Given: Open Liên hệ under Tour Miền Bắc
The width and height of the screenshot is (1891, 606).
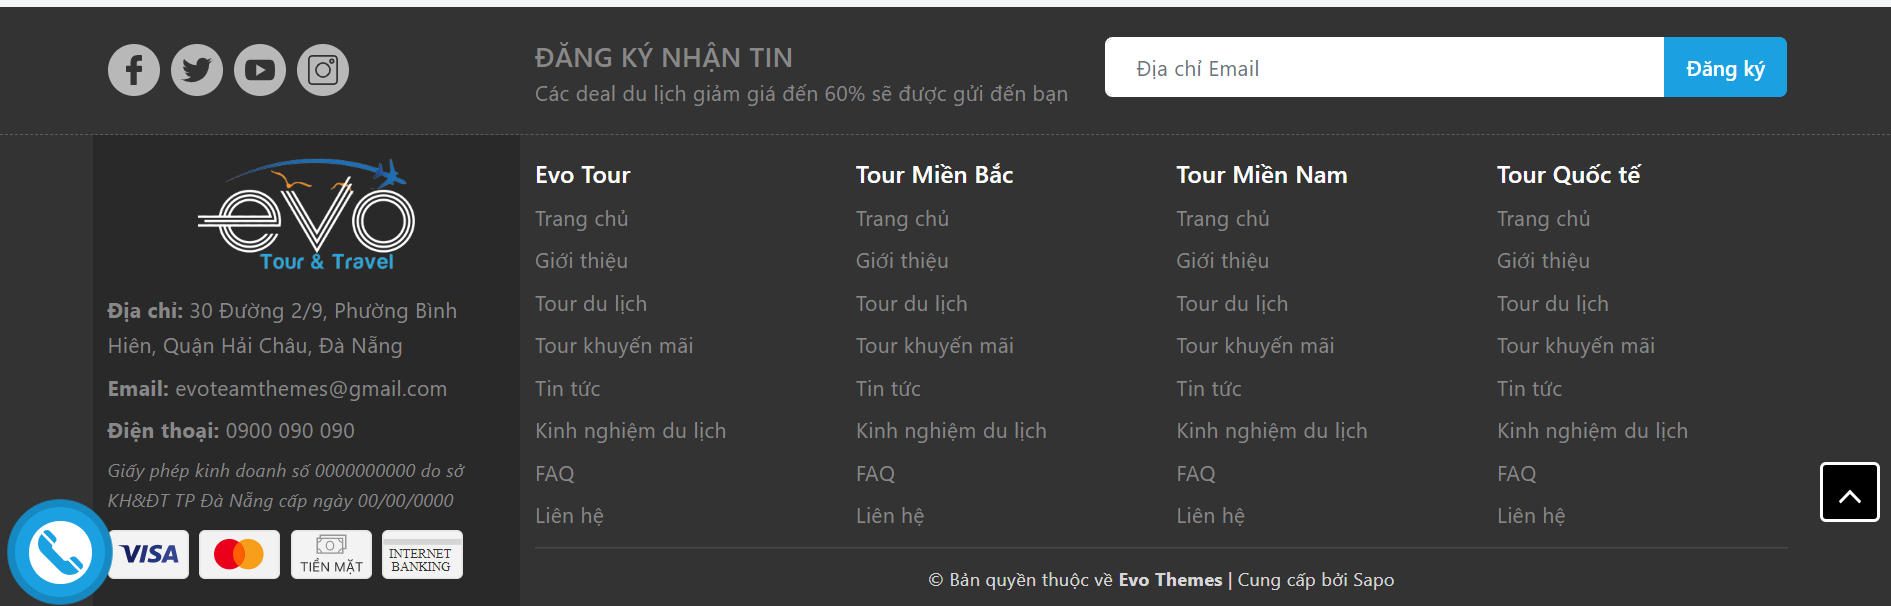Looking at the screenshot, I should click(x=890, y=516).
